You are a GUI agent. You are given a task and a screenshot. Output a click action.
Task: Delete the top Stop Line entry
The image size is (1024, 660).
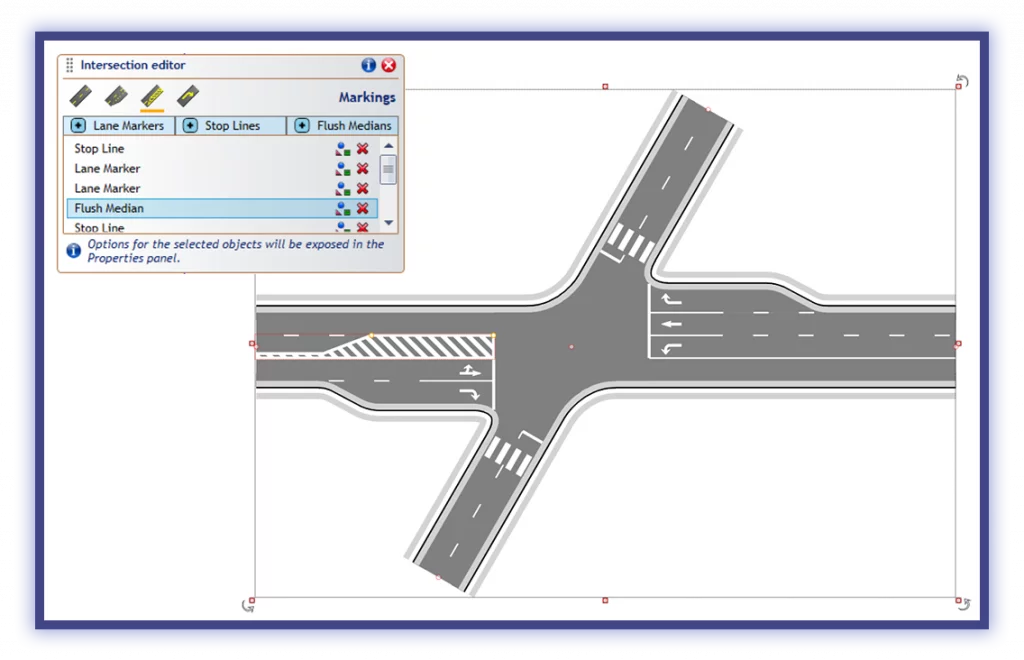362,148
